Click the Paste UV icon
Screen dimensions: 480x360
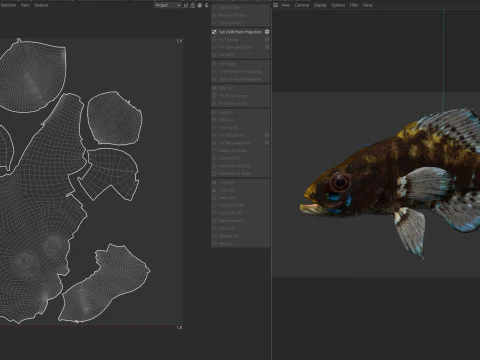coord(214,190)
